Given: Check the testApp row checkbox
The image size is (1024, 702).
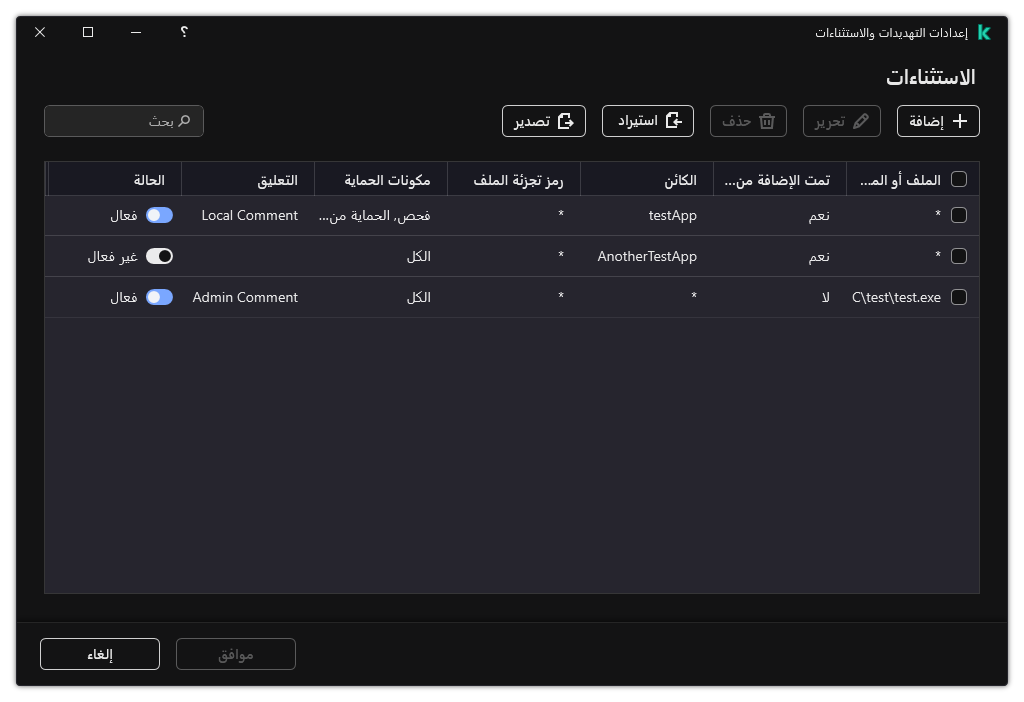Looking at the screenshot, I should click(x=959, y=215).
